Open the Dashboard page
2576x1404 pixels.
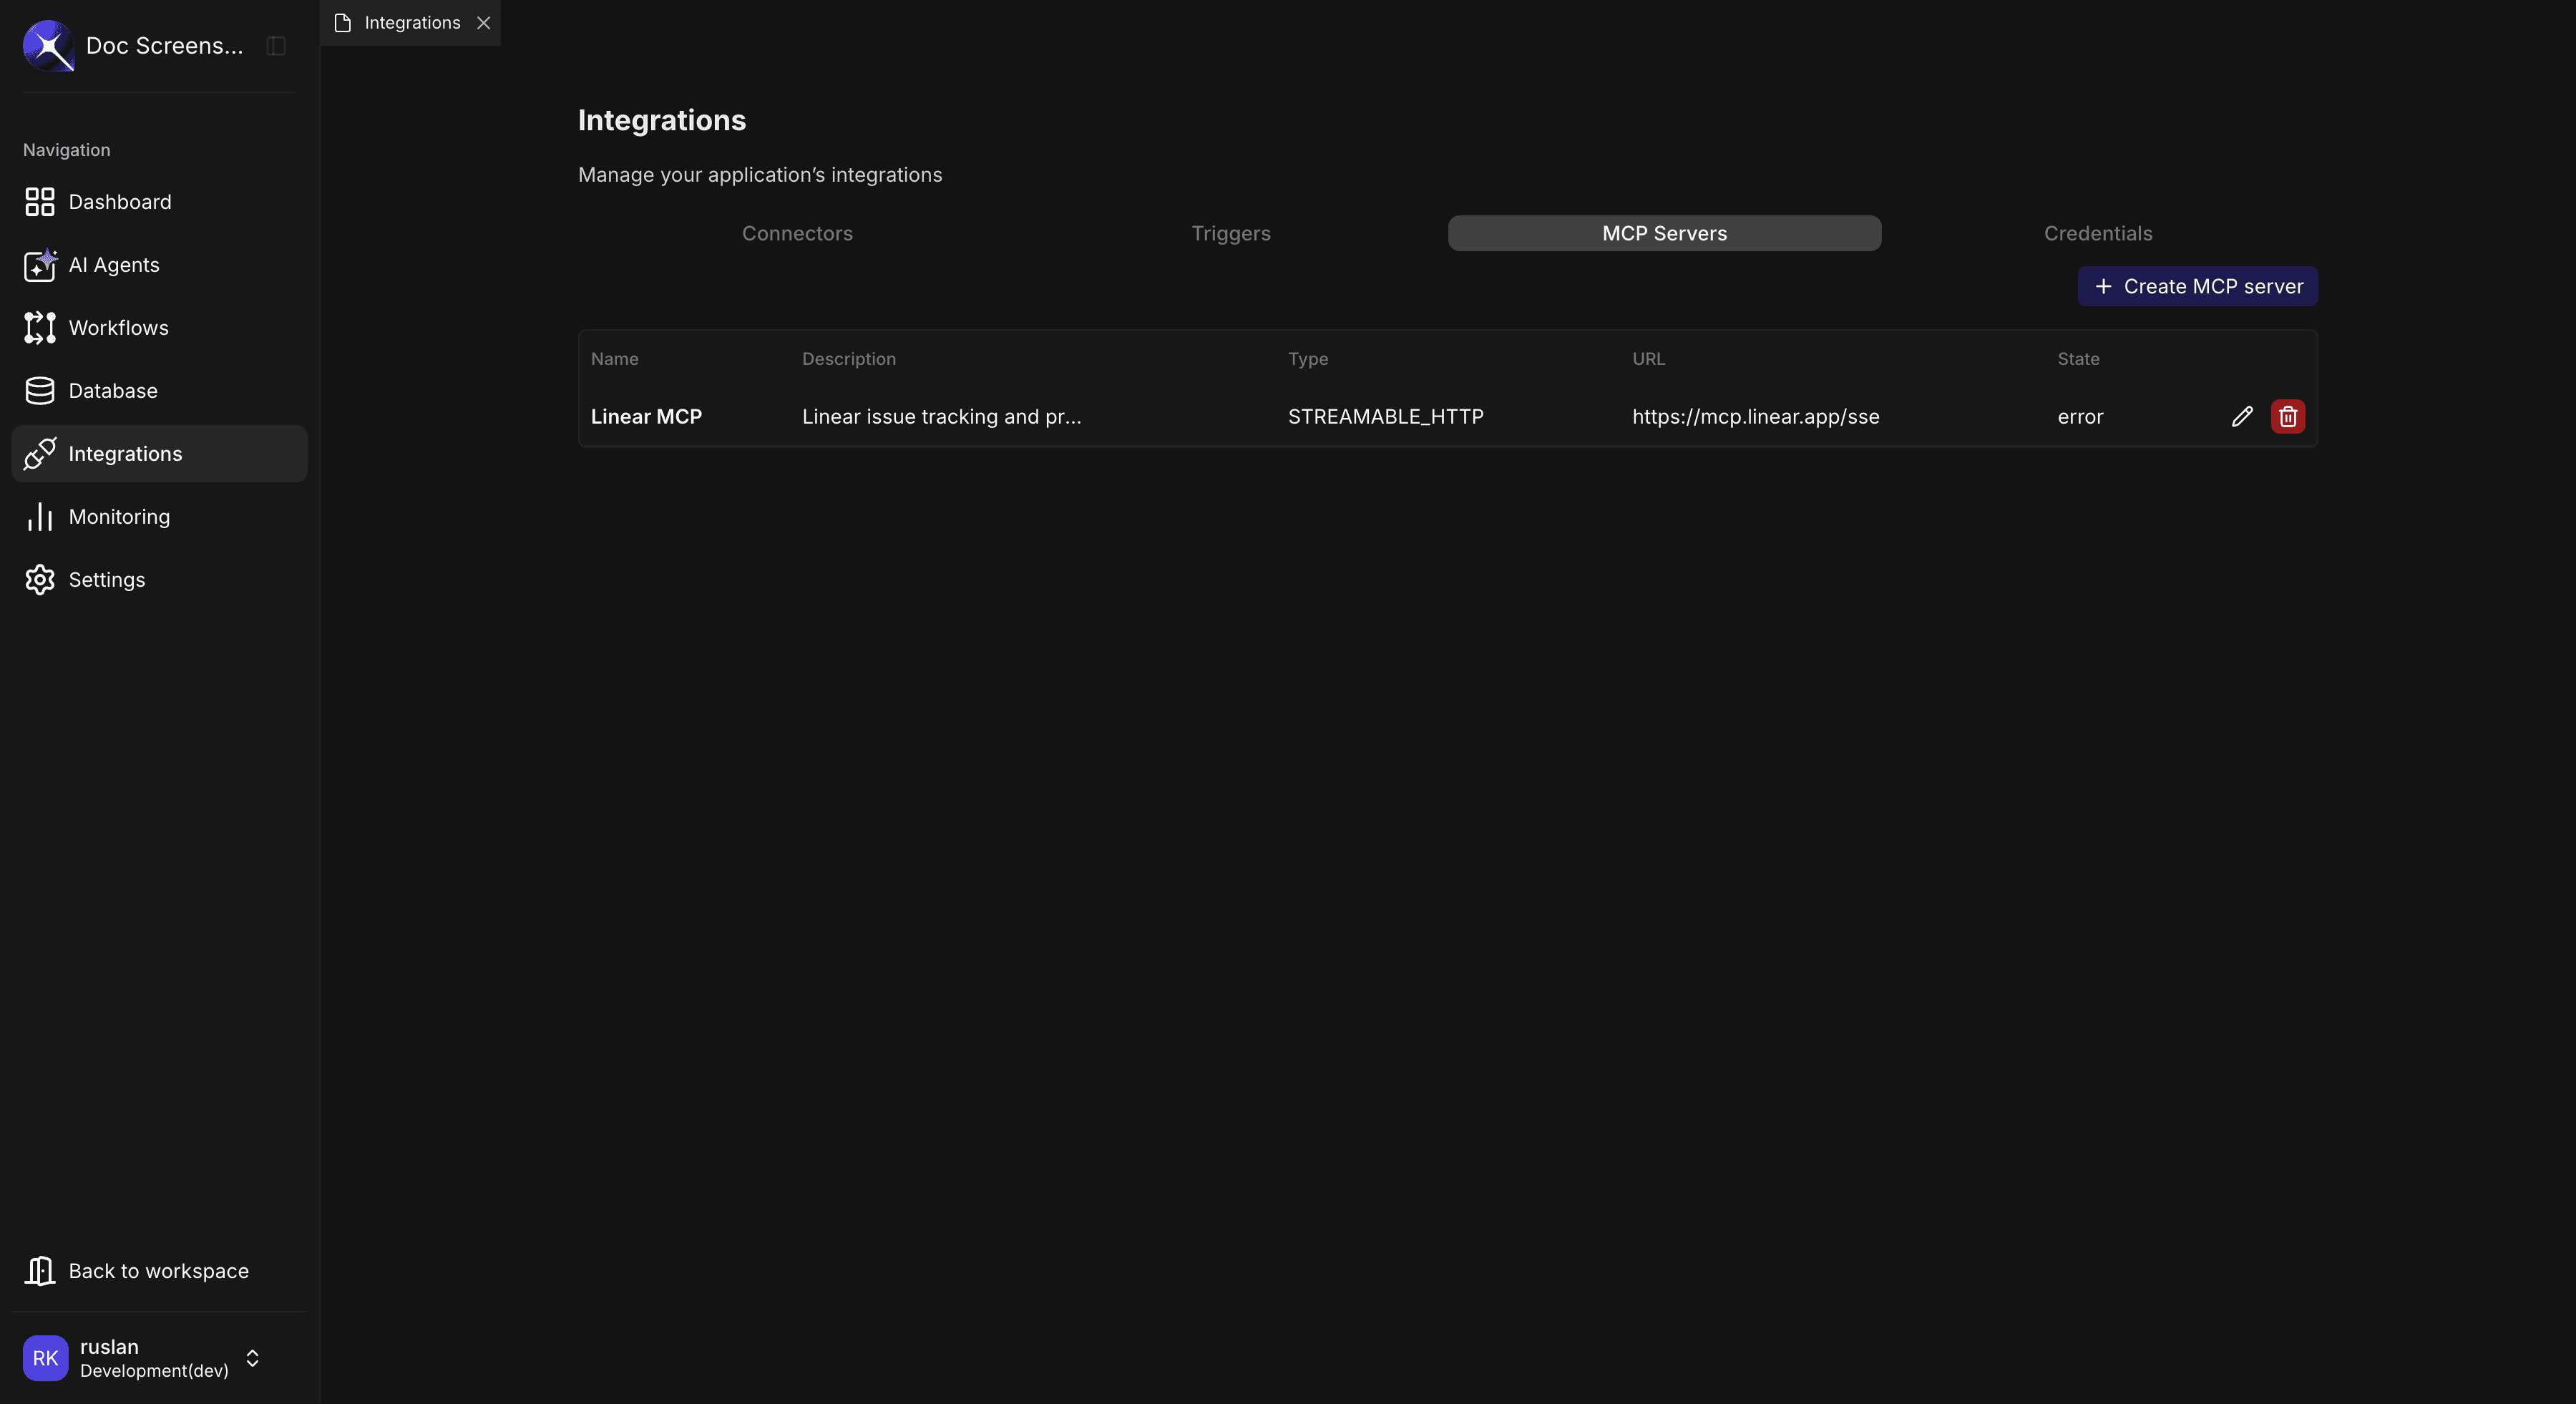click(x=119, y=202)
